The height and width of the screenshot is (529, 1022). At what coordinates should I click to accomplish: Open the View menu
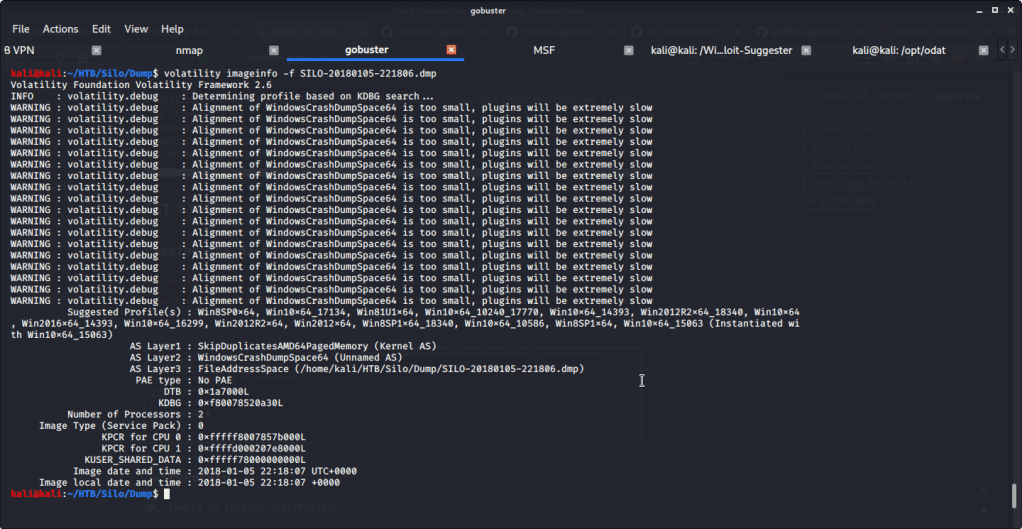click(136, 29)
